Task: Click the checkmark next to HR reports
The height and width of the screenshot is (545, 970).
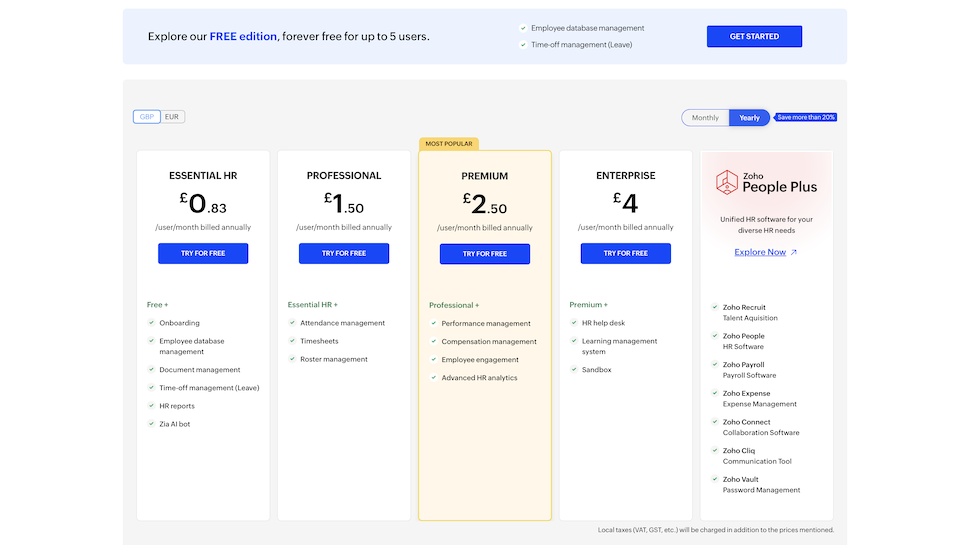Action: pos(151,406)
